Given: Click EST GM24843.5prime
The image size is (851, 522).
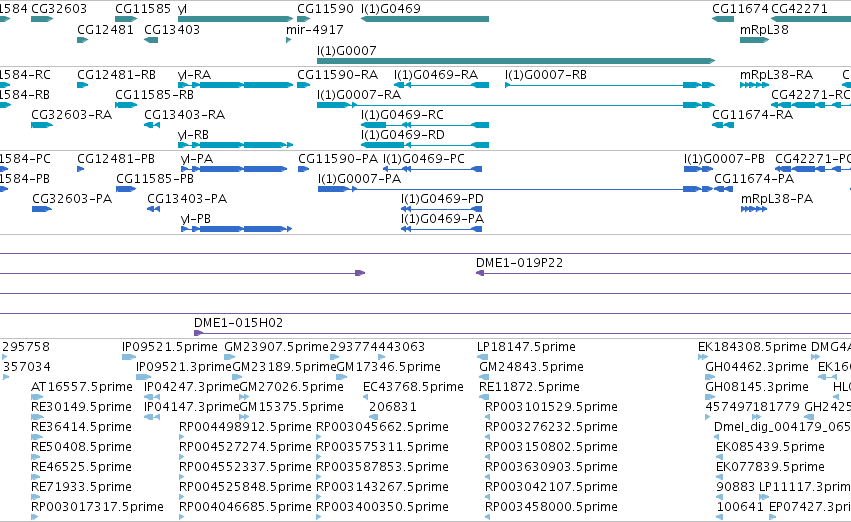Looking at the screenshot, I should [x=531, y=367].
